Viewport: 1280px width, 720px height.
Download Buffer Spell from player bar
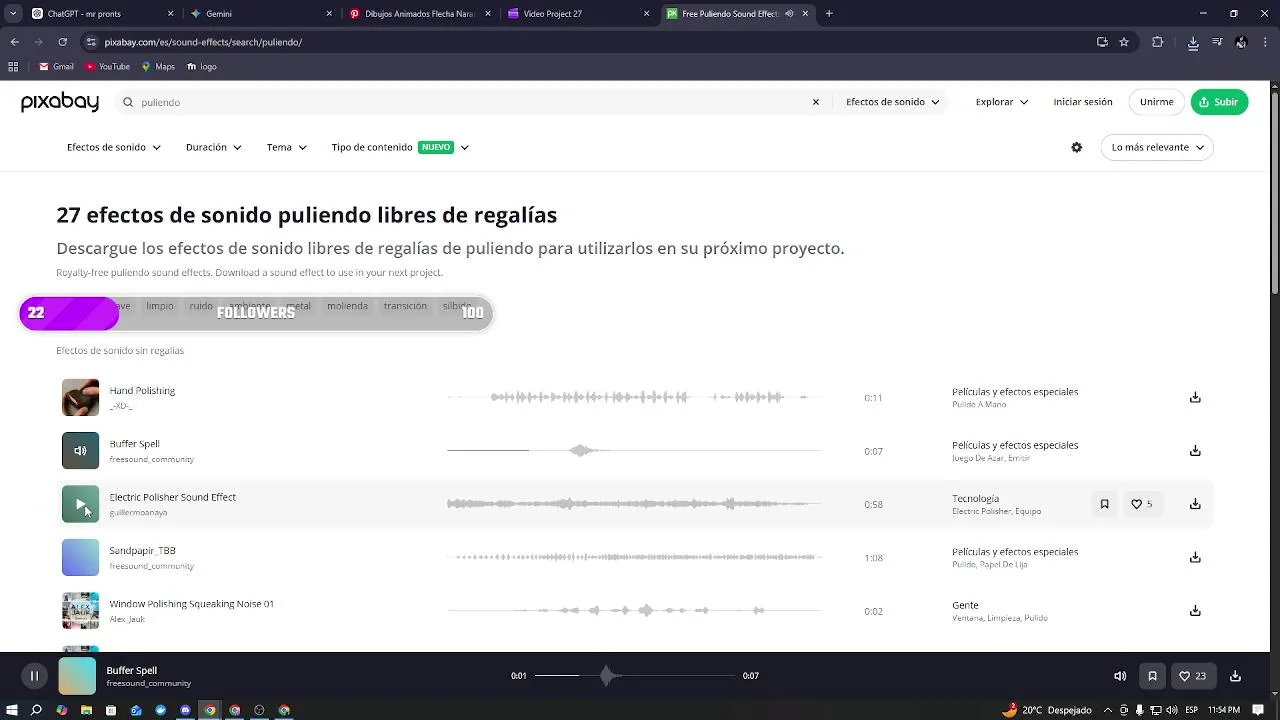[x=1235, y=676]
